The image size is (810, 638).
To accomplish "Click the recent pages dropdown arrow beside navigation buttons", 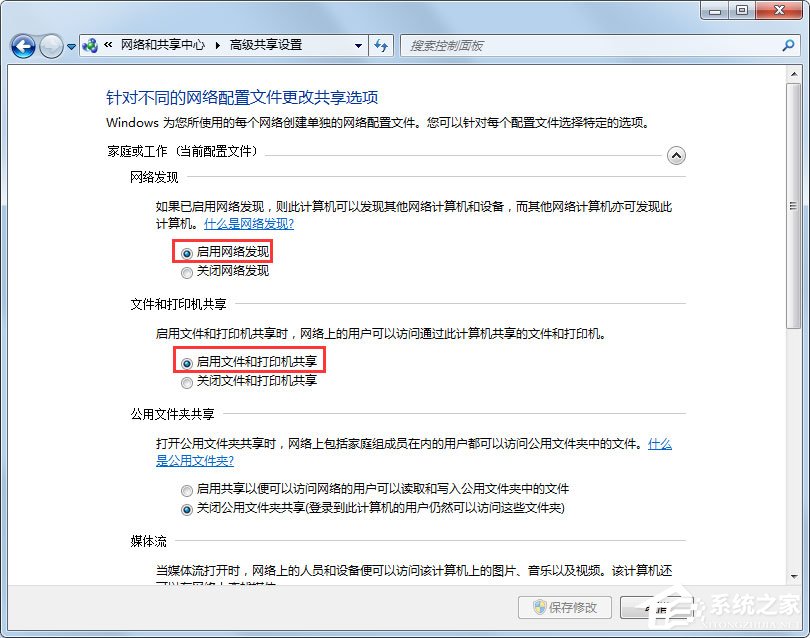I will [x=70, y=46].
